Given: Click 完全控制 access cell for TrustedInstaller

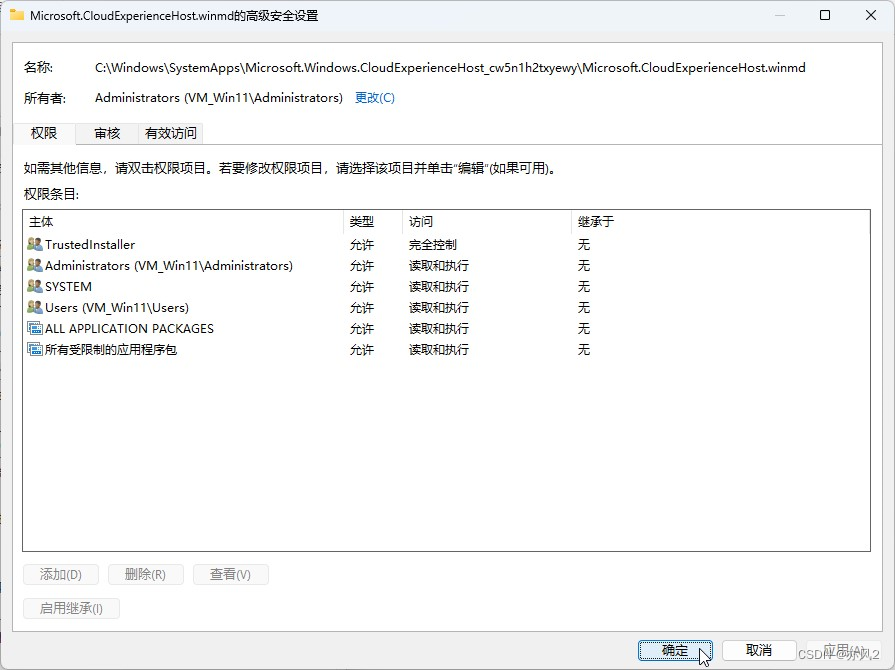Looking at the screenshot, I should tap(433, 245).
